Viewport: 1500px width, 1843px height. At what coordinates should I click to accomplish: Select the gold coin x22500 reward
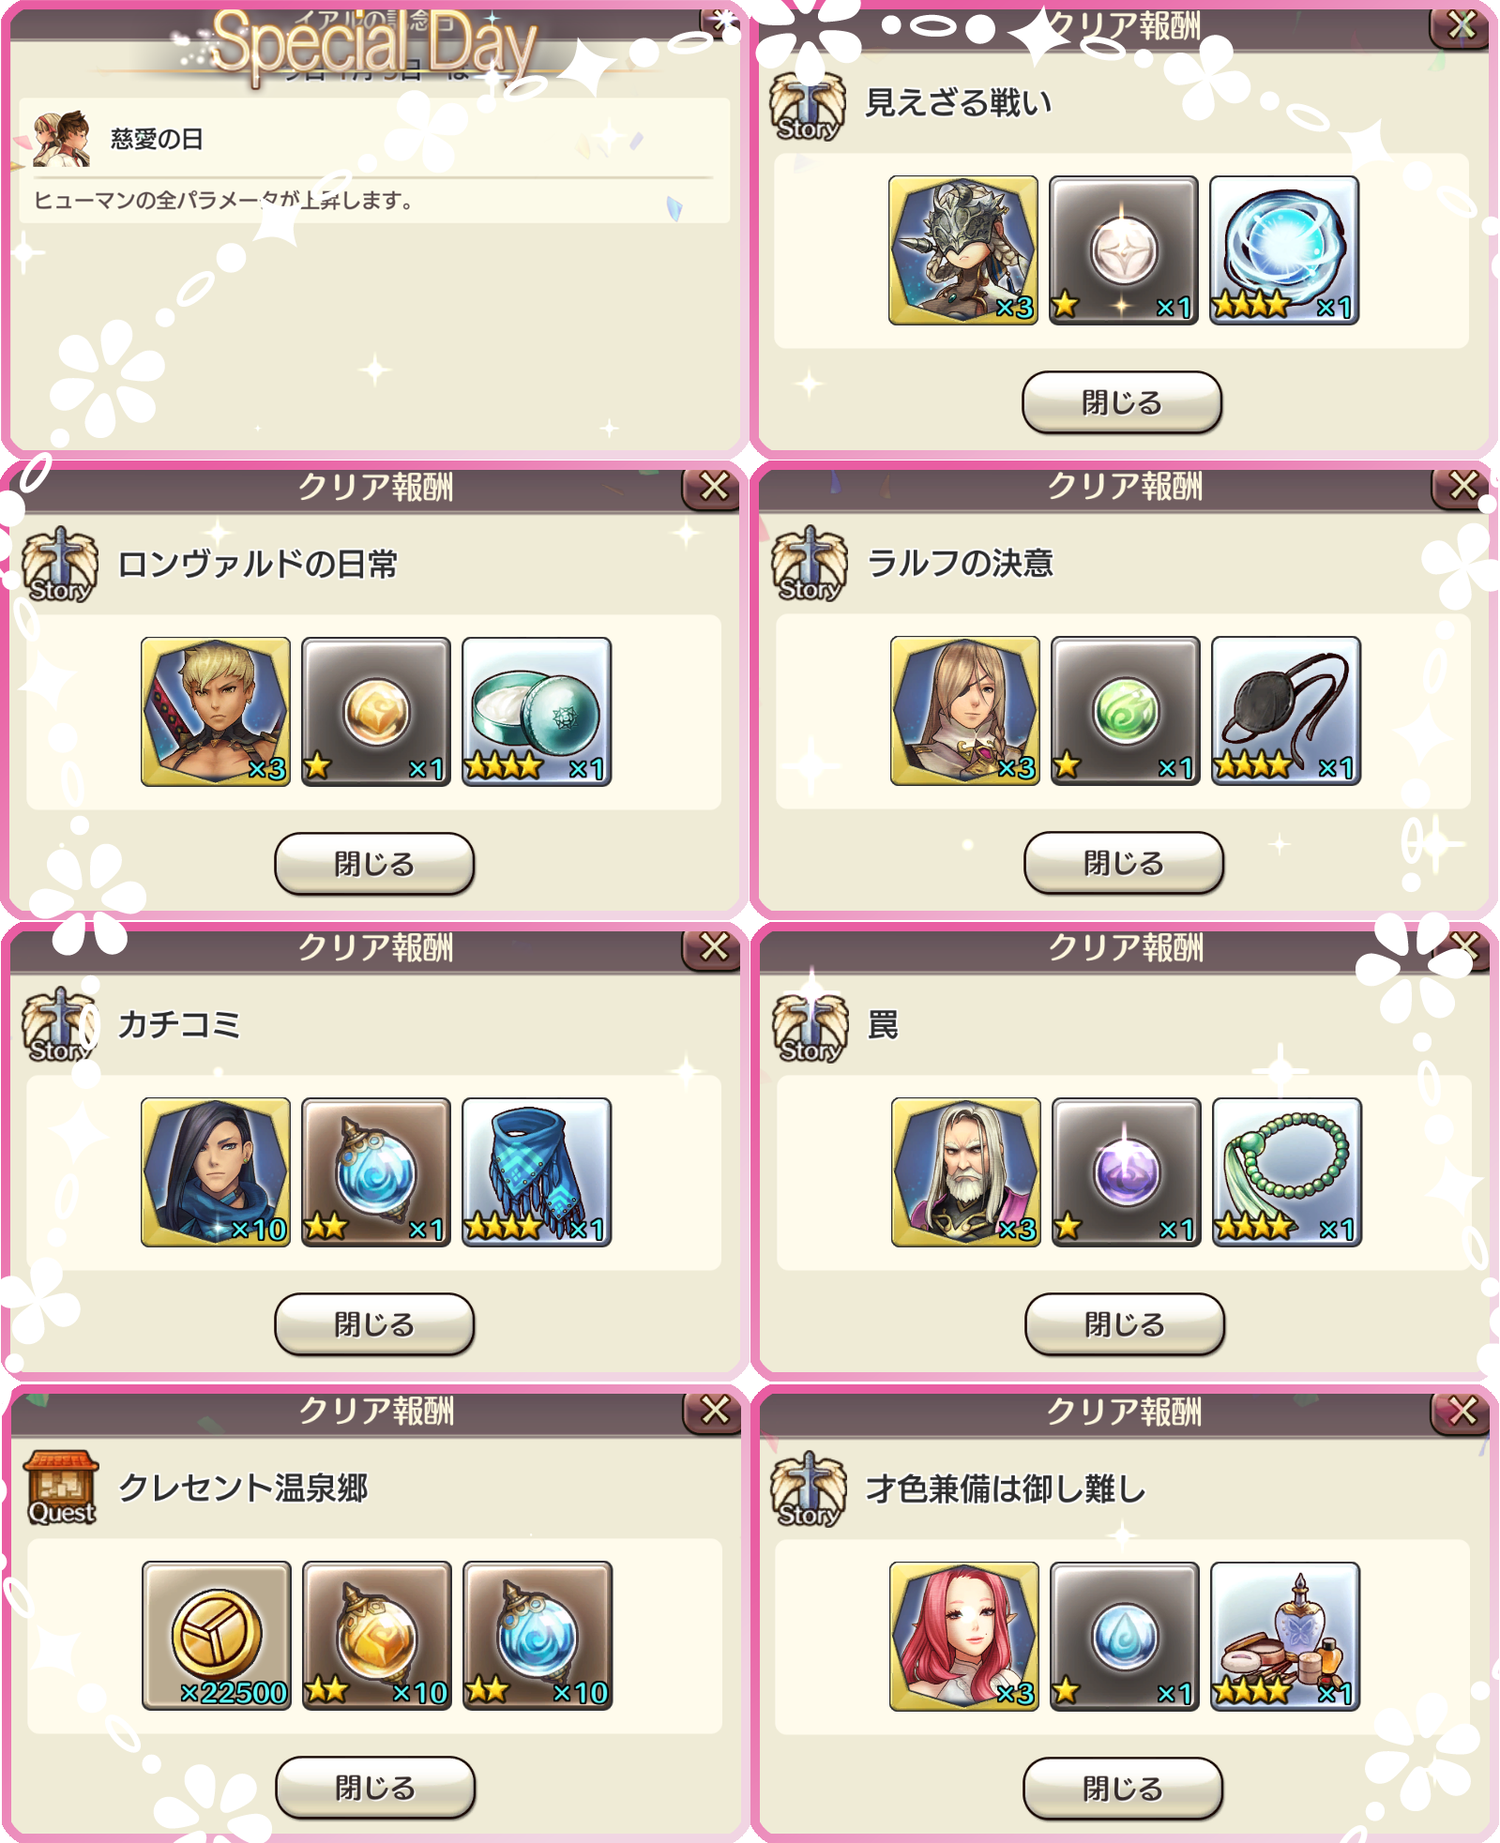pyautogui.click(x=216, y=1635)
